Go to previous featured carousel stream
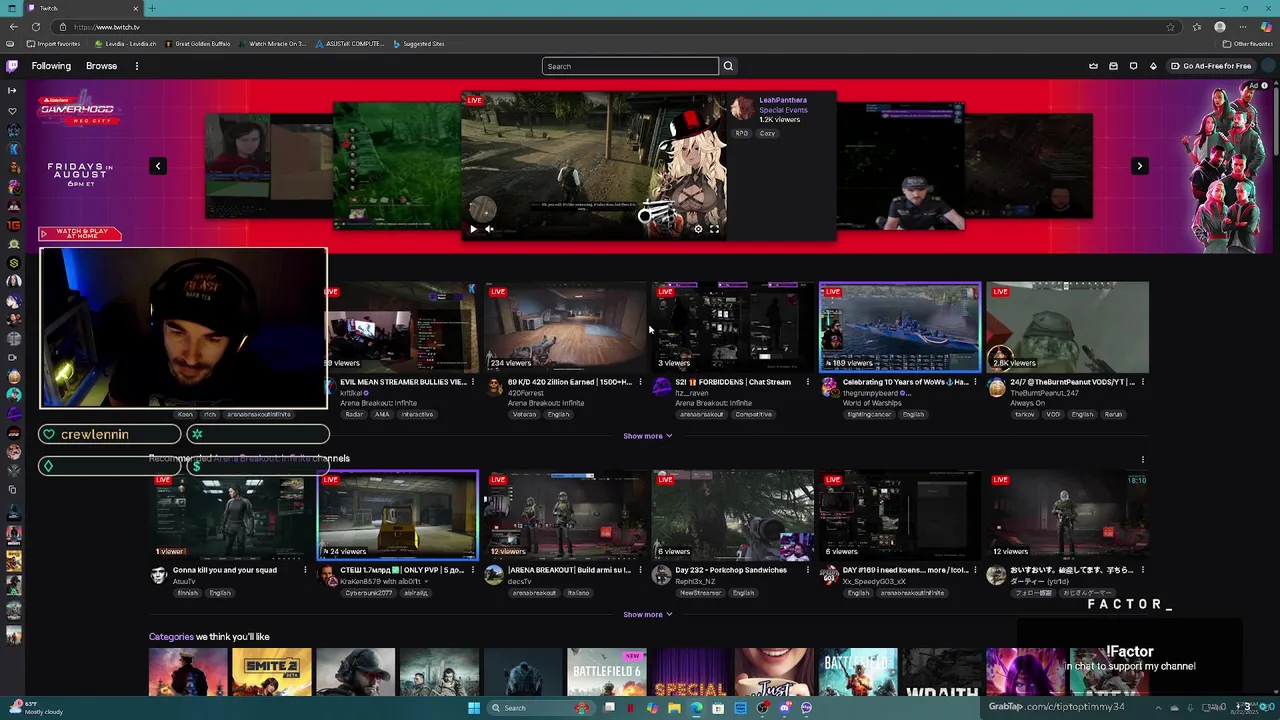This screenshot has height=720, width=1280. tap(158, 166)
